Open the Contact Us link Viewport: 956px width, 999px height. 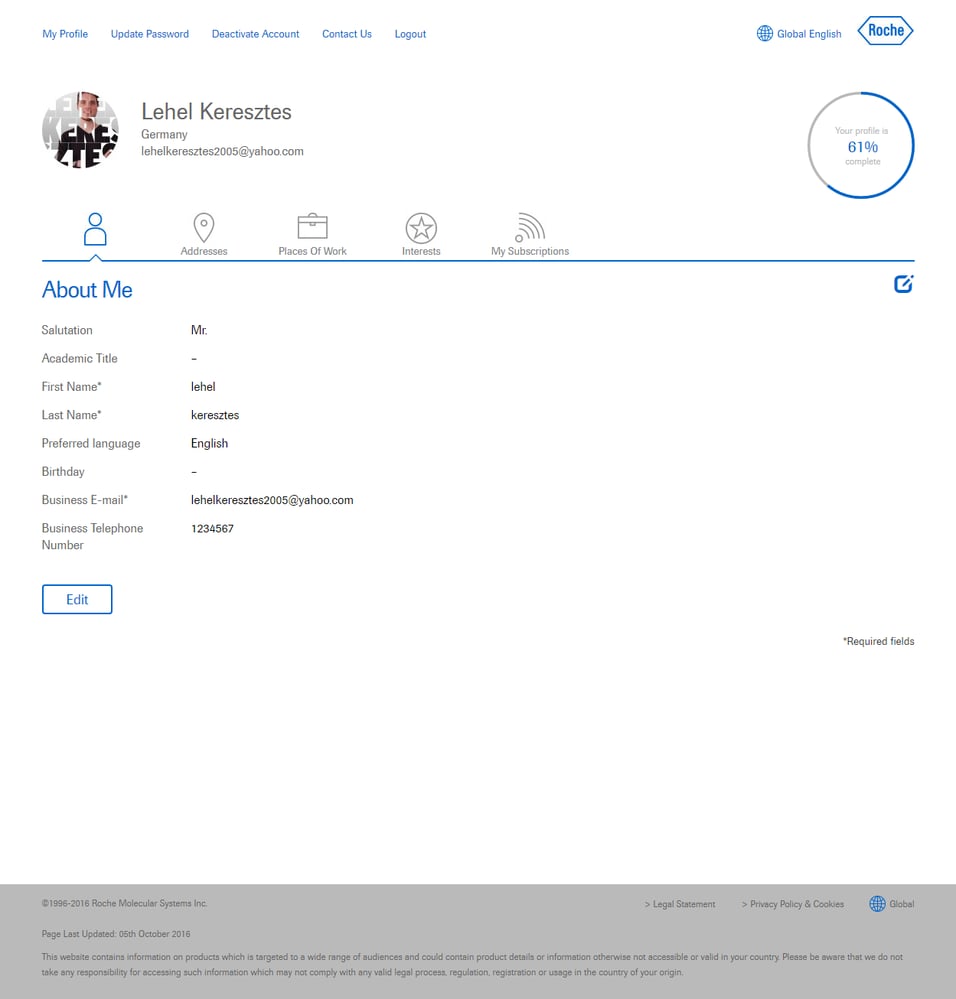point(346,34)
